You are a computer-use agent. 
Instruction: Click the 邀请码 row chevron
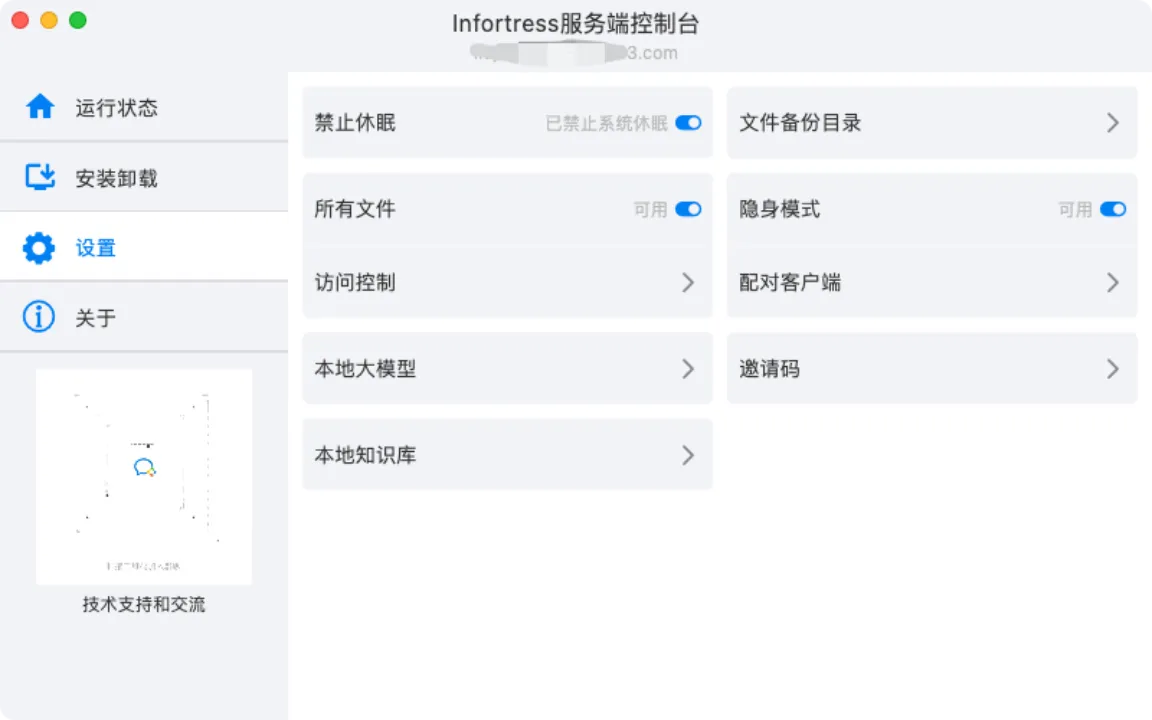point(1113,369)
